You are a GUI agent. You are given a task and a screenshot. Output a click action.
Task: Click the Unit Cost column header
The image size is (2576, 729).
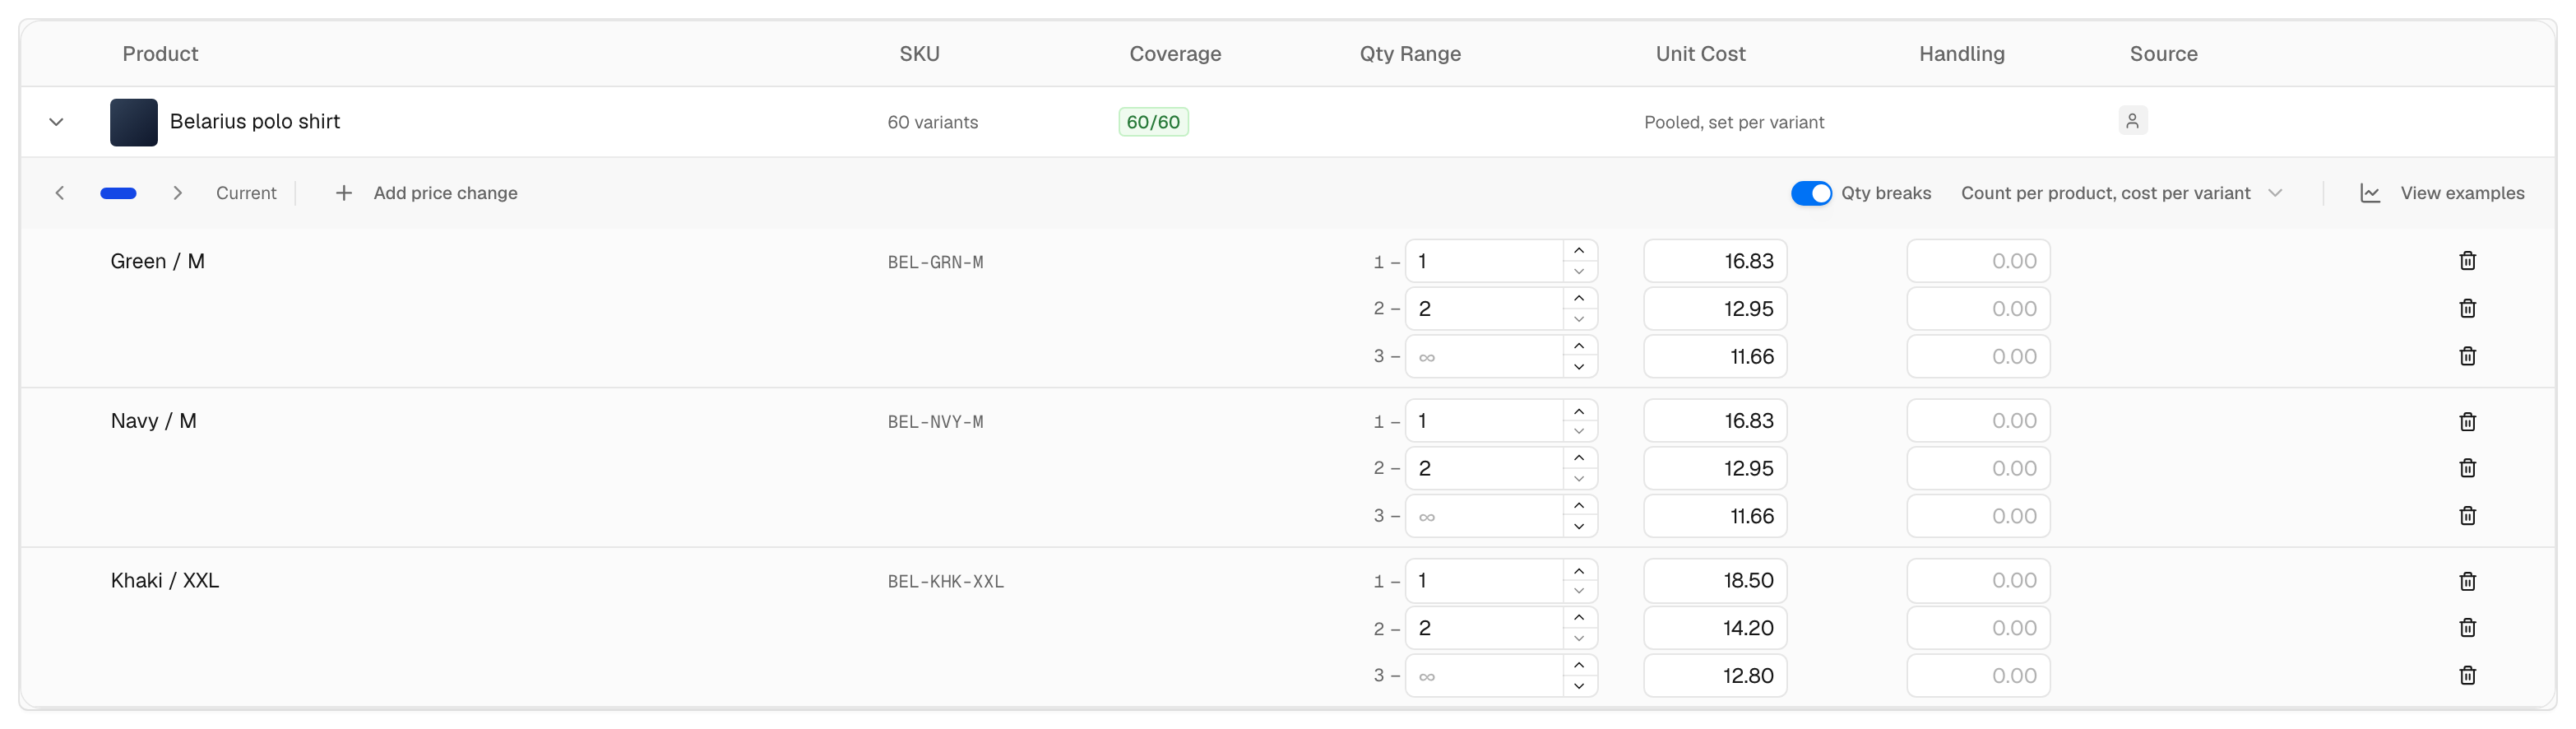[1700, 54]
